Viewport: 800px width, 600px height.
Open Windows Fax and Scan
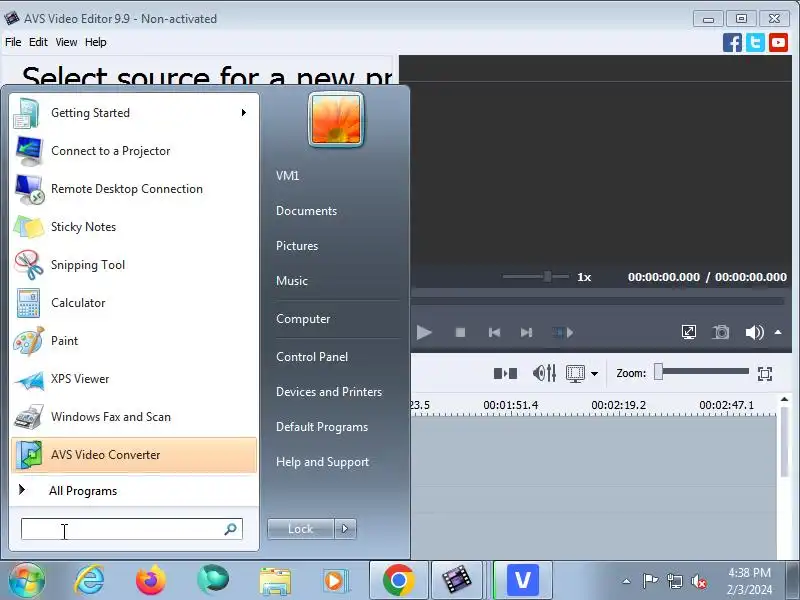coord(133,417)
